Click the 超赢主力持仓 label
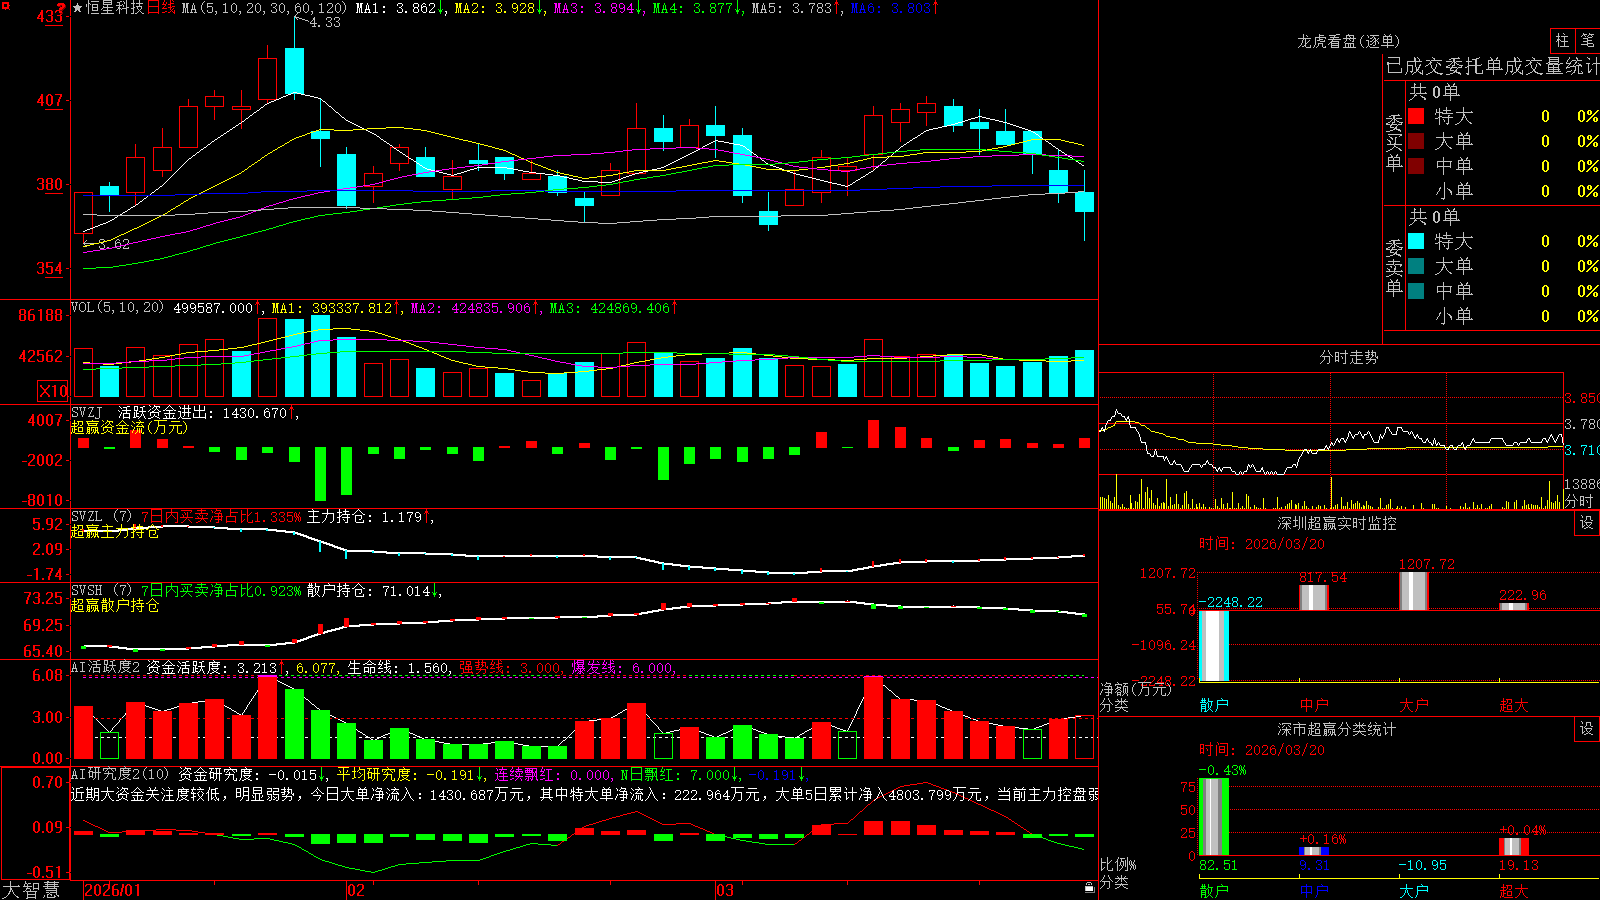 click(115, 531)
